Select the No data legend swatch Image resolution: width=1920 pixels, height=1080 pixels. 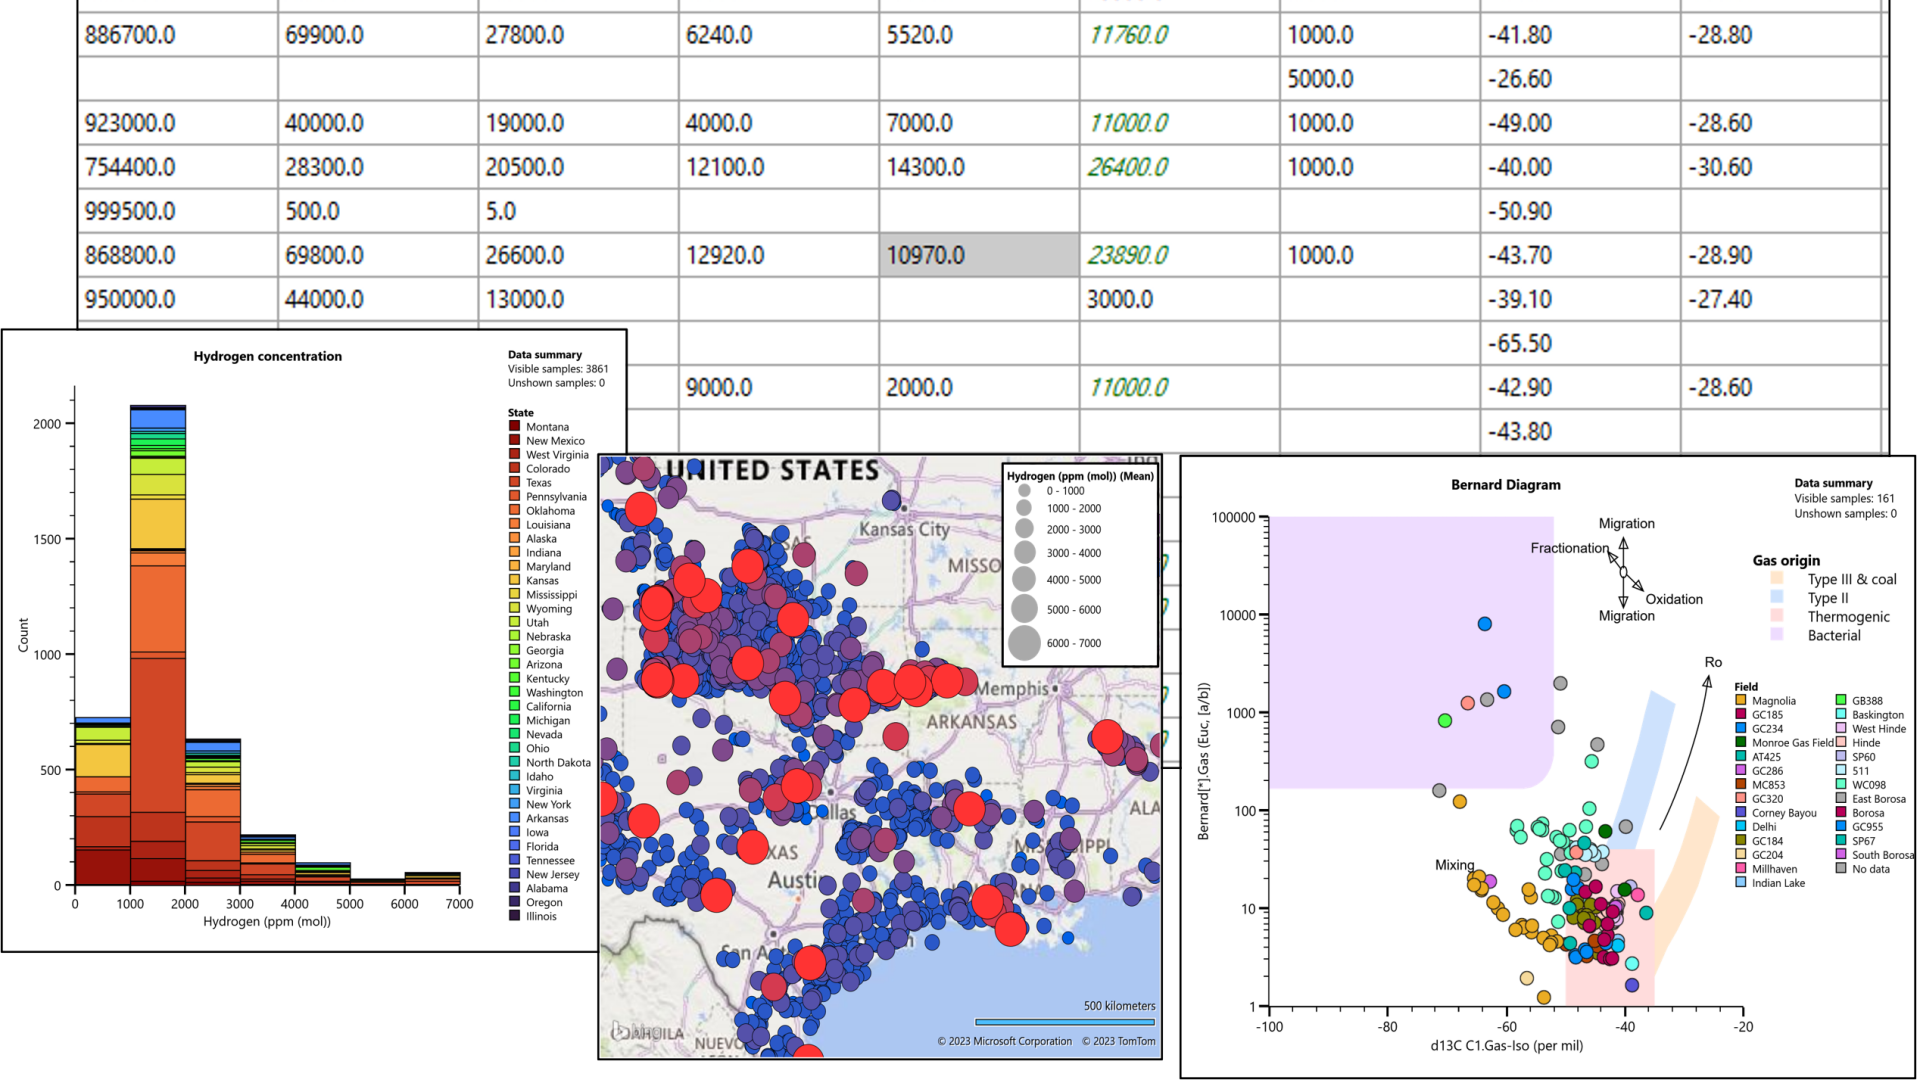coord(1841,869)
